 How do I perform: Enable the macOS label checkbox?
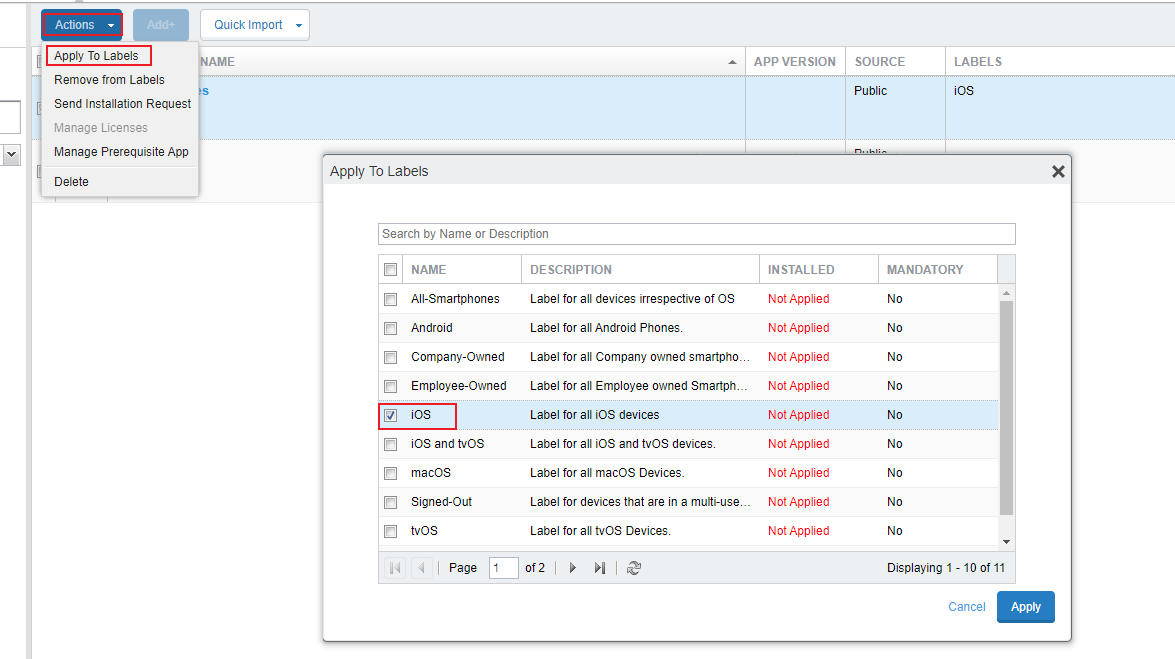(391, 473)
